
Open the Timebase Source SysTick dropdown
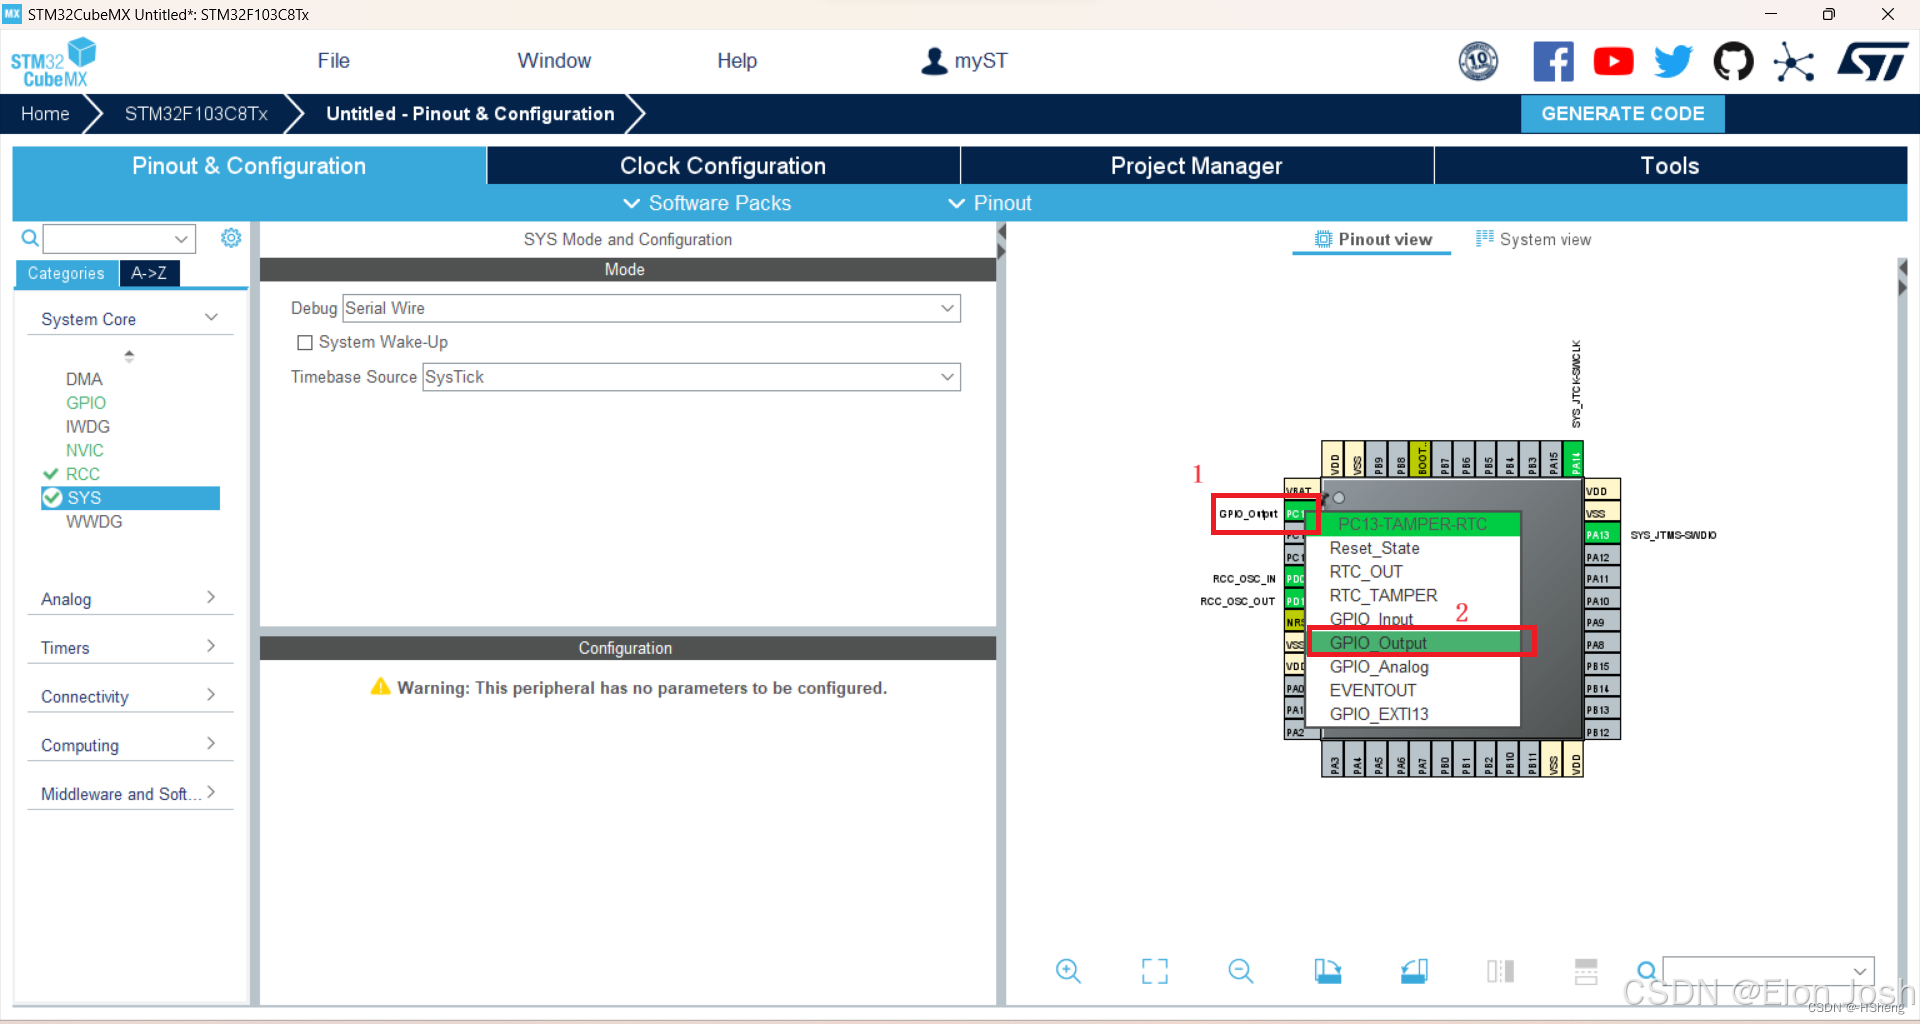[691, 377]
